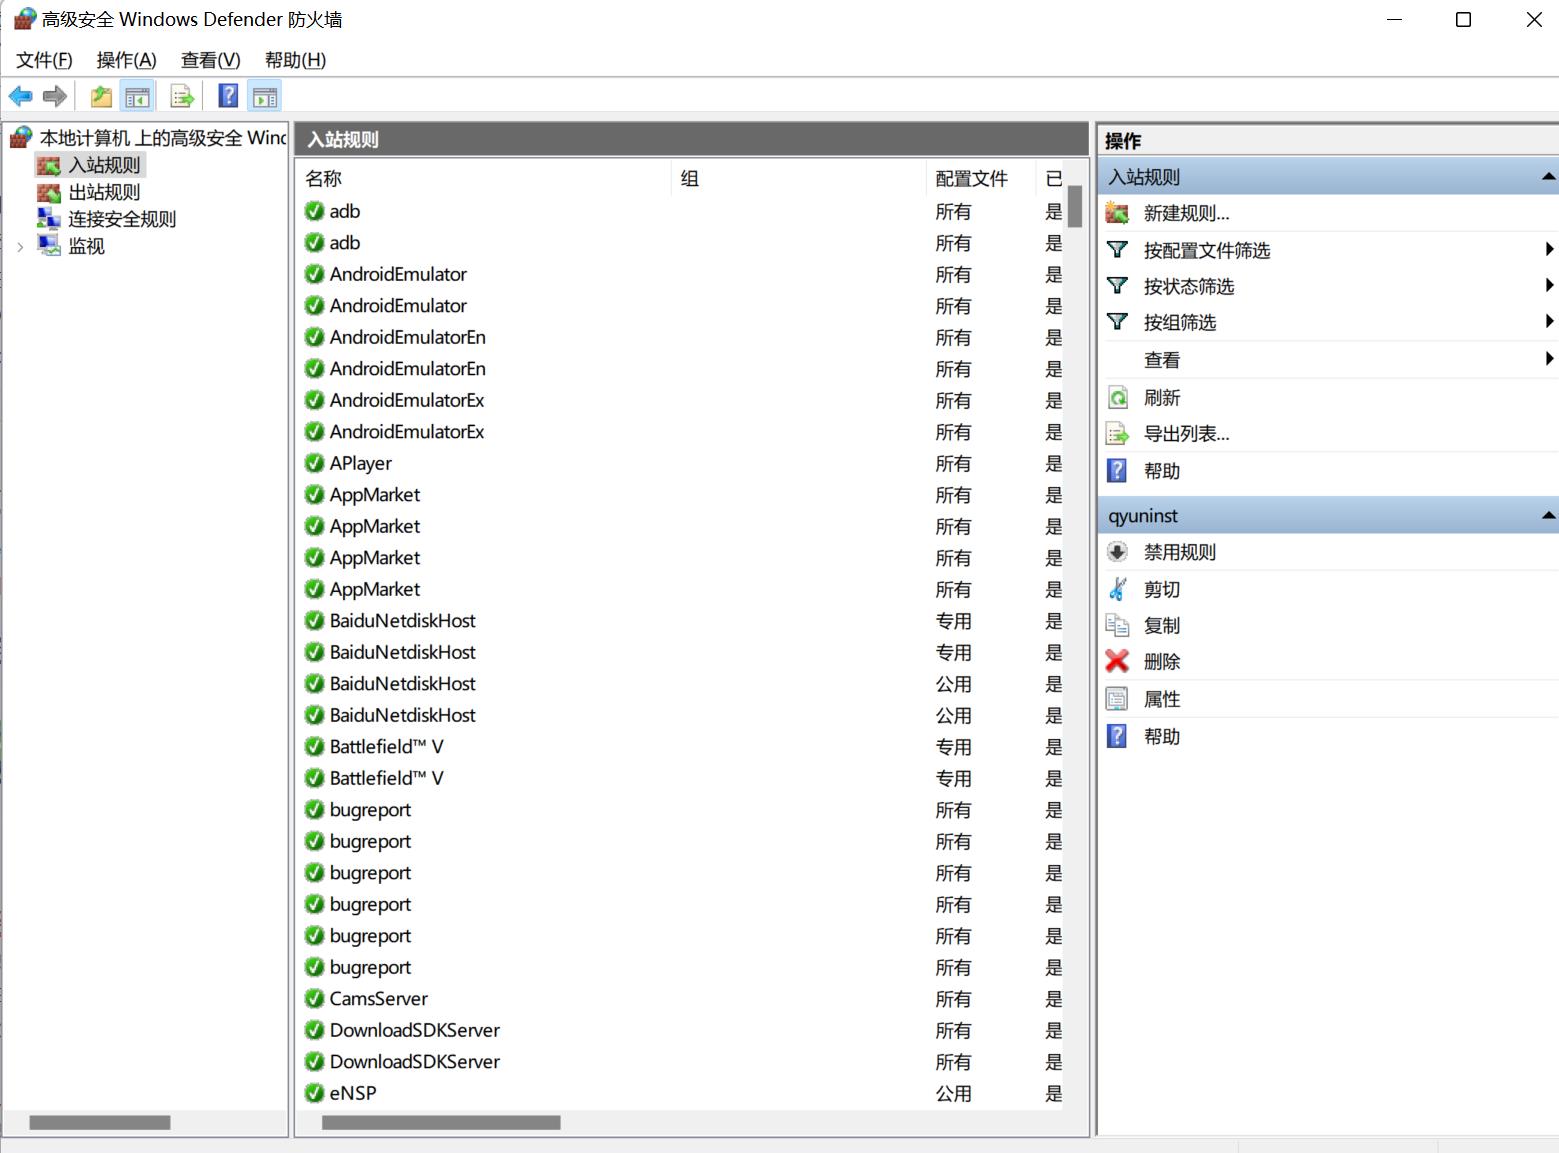Viewport: 1559px width, 1153px height.
Task: Click the Back arrow toolbar icon
Action: [x=20, y=96]
